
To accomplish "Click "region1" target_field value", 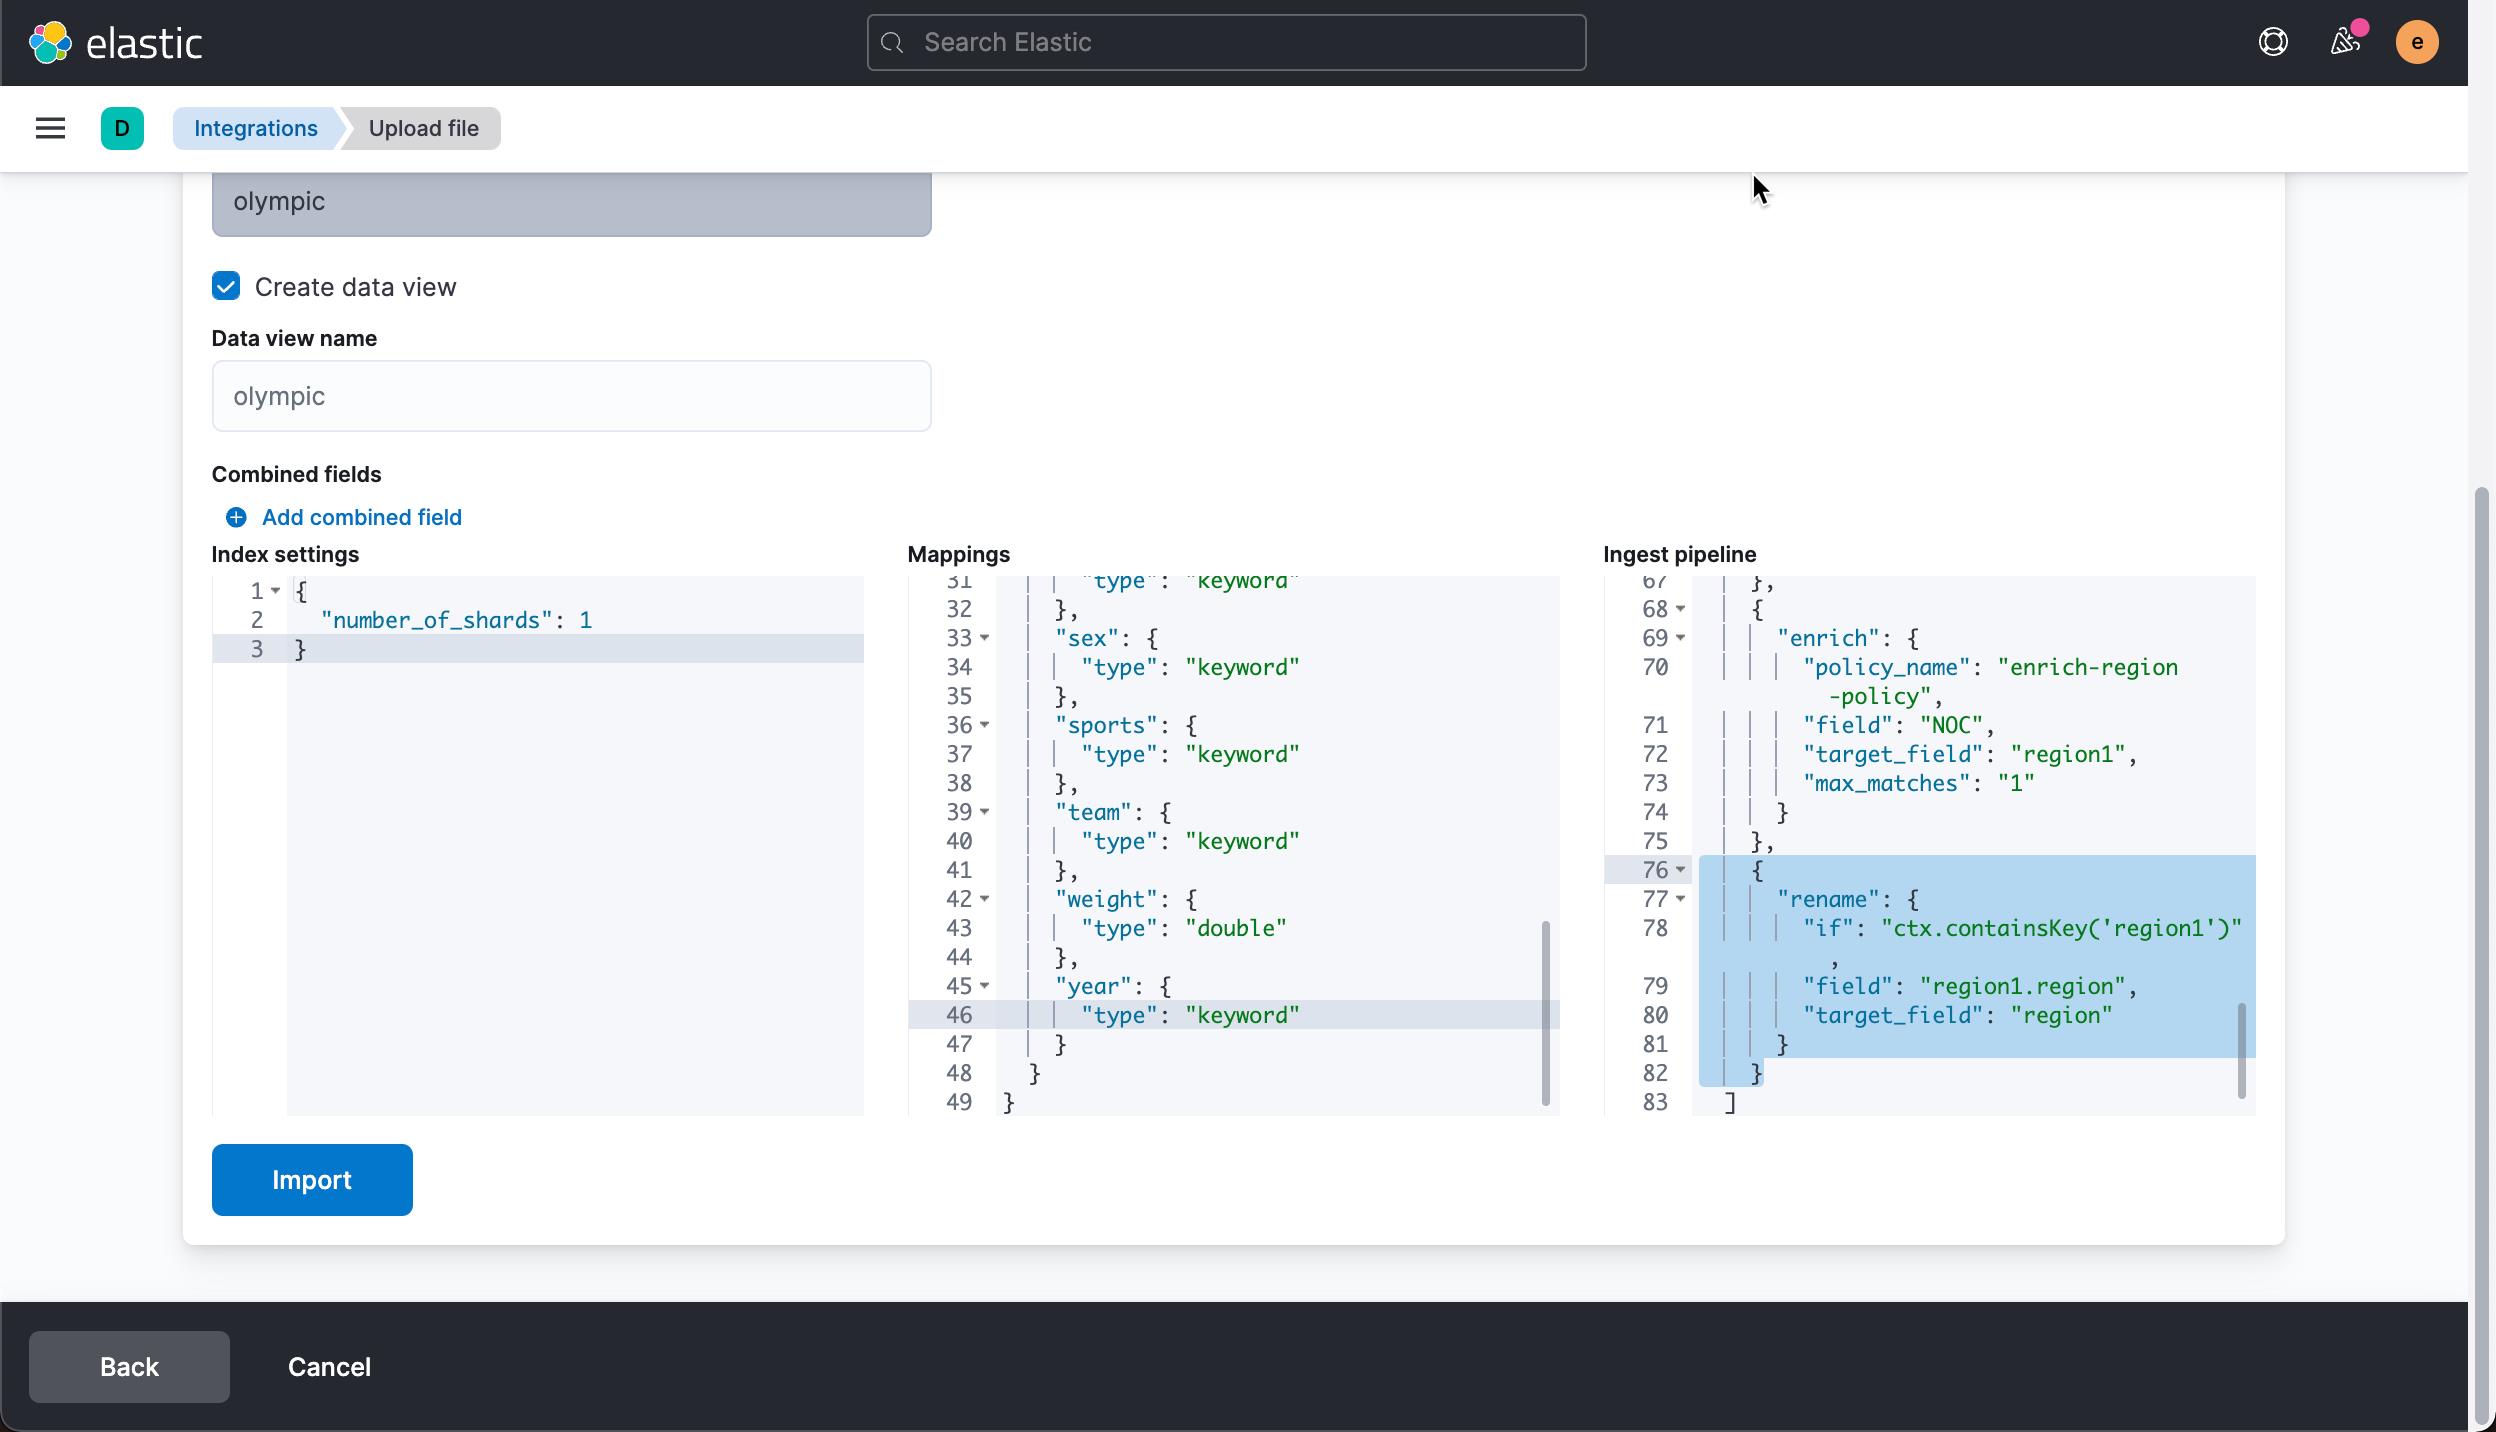I will (x=2068, y=754).
